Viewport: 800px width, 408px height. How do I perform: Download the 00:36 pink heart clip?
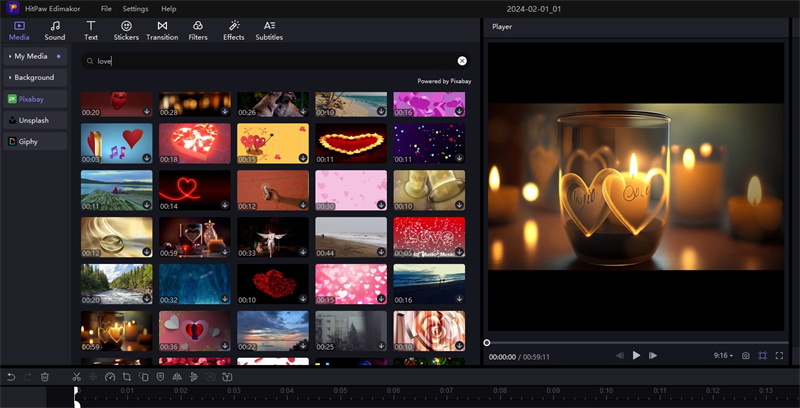coord(225,346)
